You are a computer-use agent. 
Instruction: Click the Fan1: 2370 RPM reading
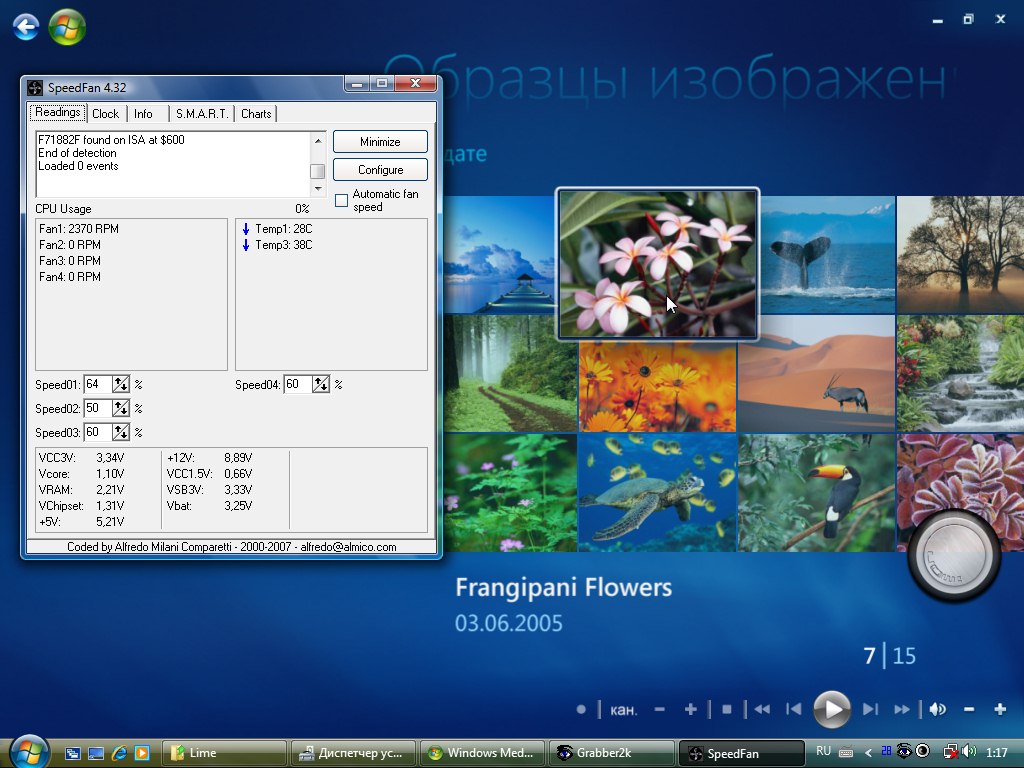pos(78,229)
